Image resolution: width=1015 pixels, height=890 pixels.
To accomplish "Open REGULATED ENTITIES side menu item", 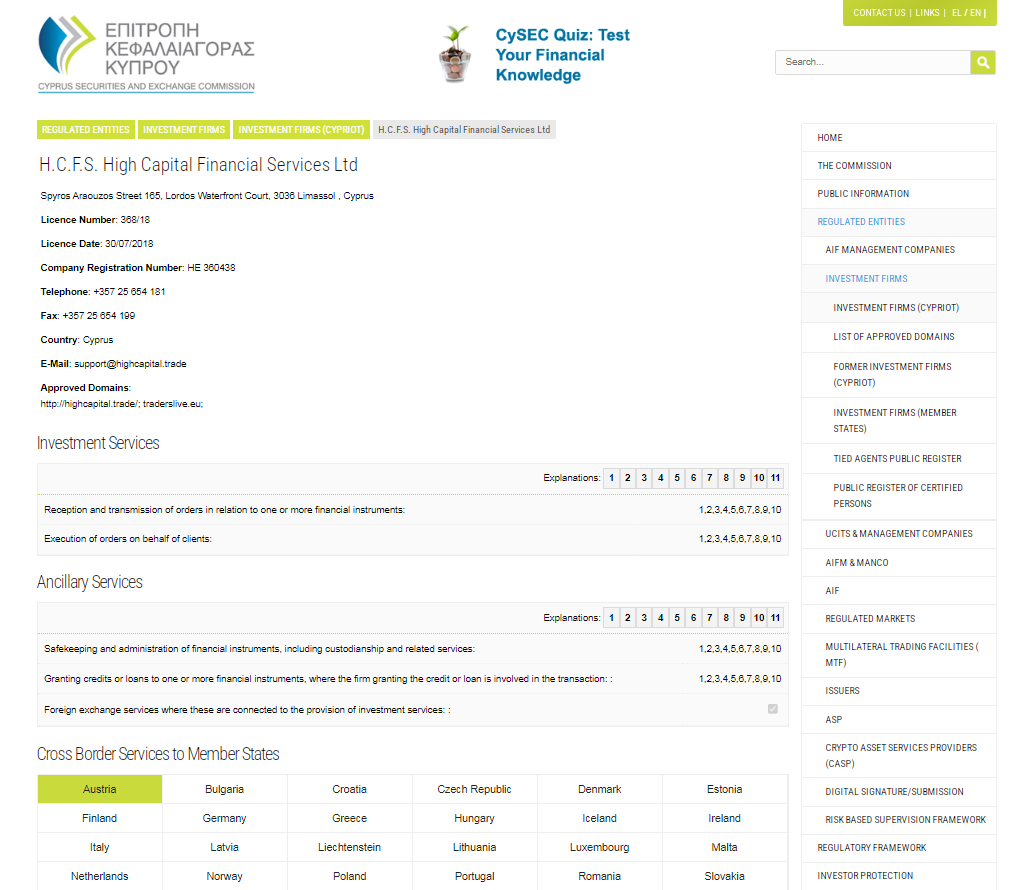I will 898,222.
